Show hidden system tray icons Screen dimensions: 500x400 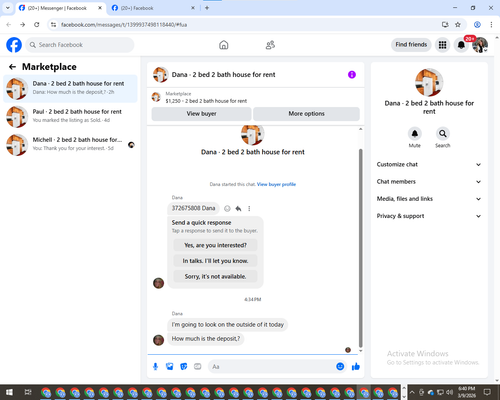(412, 392)
